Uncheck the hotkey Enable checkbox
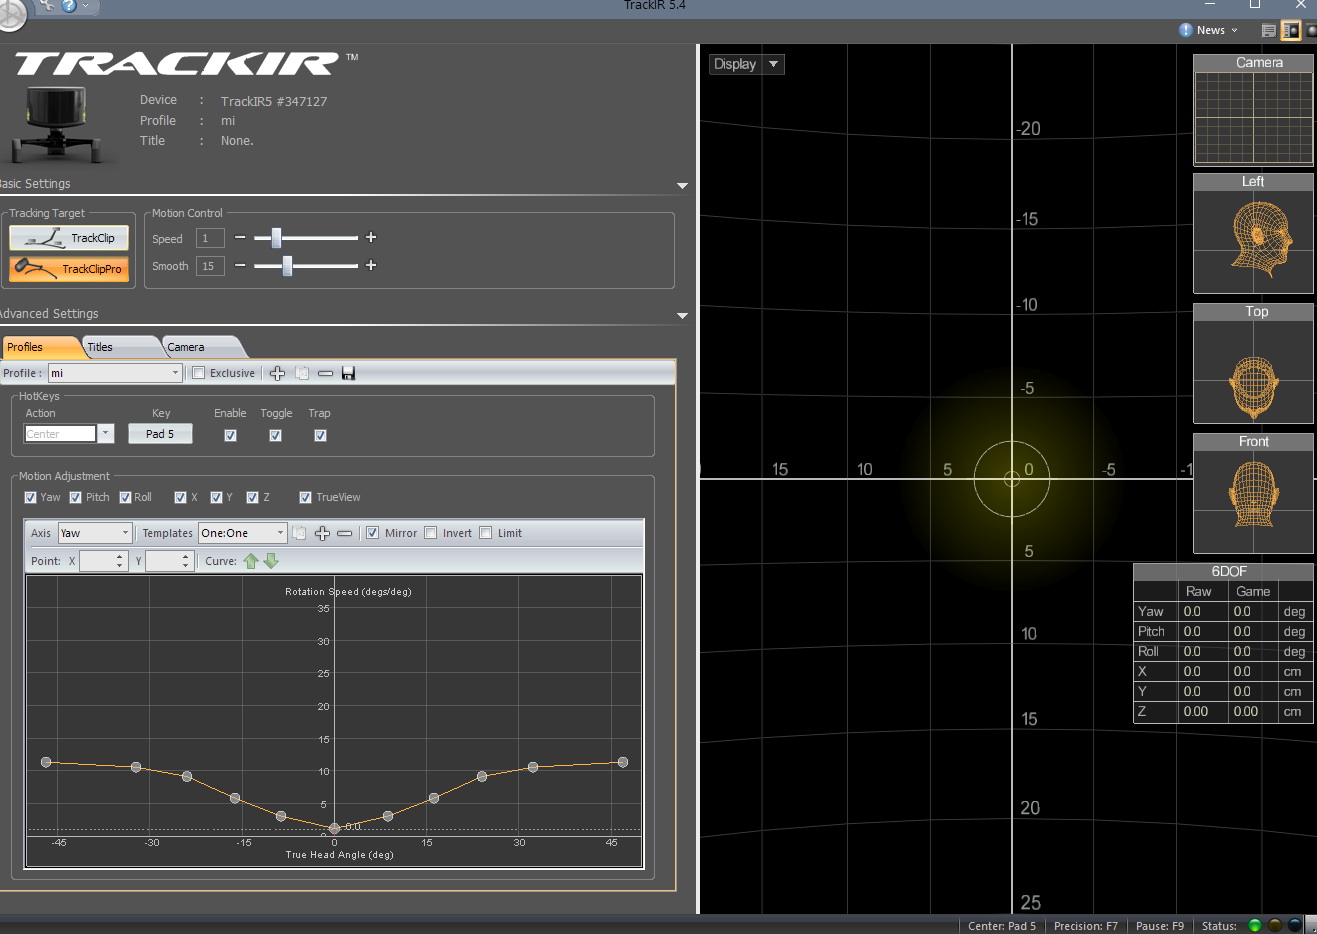The height and width of the screenshot is (934, 1317). (x=230, y=435)
